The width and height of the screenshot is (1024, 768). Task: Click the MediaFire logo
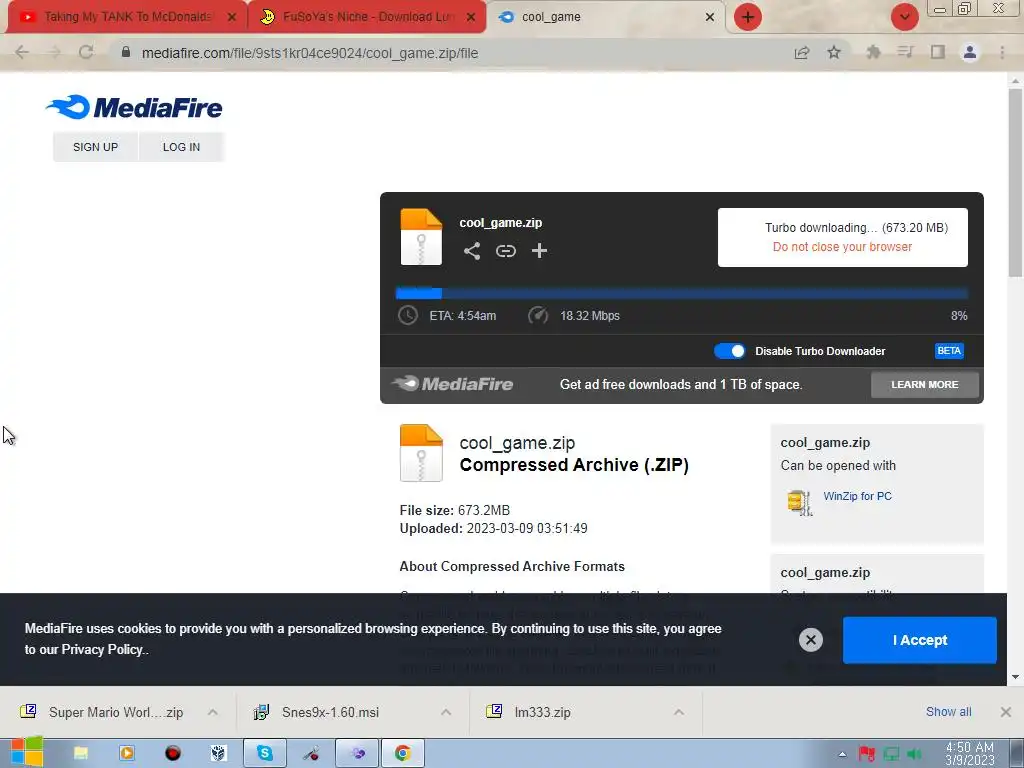point(134,107)
